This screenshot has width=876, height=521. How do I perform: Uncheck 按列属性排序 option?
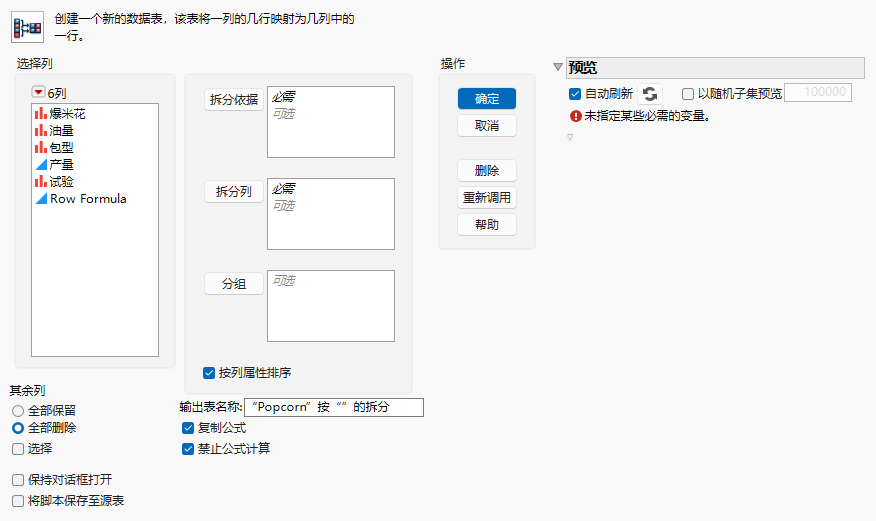point(209,372)
